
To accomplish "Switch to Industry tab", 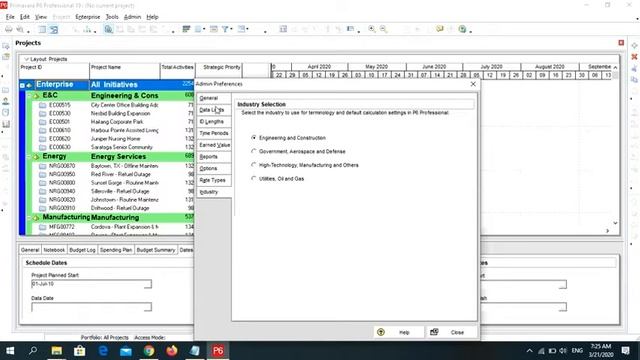I will click(x=214, y=192).
